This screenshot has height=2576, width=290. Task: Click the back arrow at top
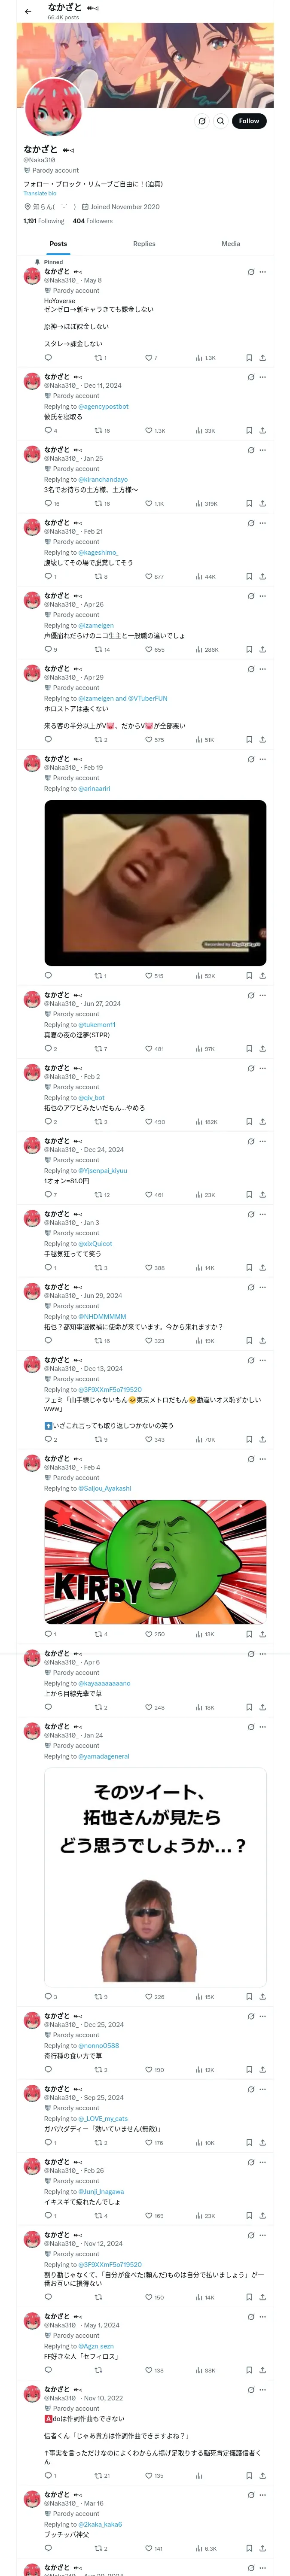click(28, 11)
